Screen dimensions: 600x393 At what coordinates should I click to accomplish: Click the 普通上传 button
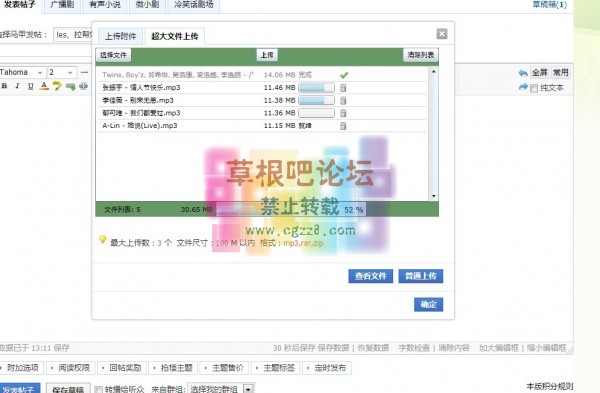421,276
